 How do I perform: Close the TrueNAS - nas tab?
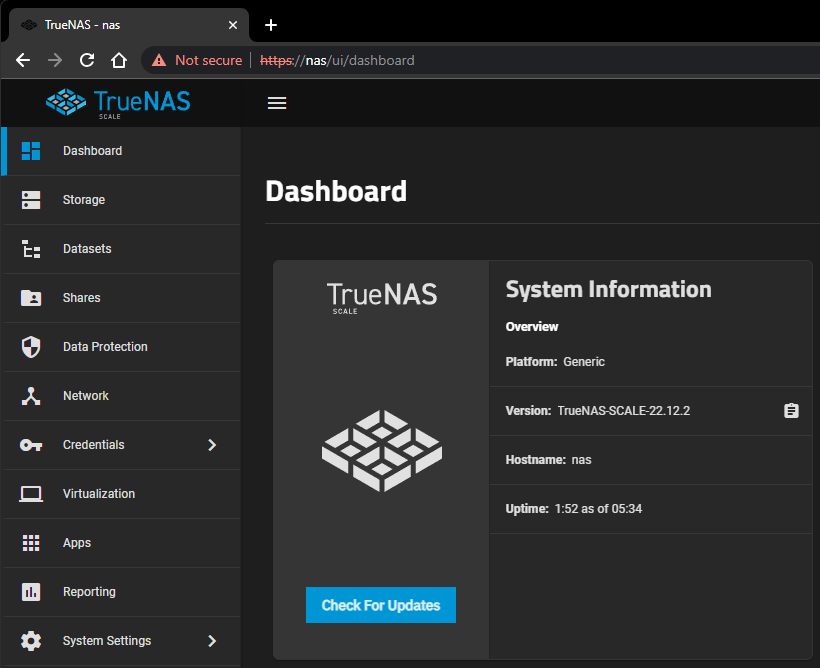click(x=233, y=25)
